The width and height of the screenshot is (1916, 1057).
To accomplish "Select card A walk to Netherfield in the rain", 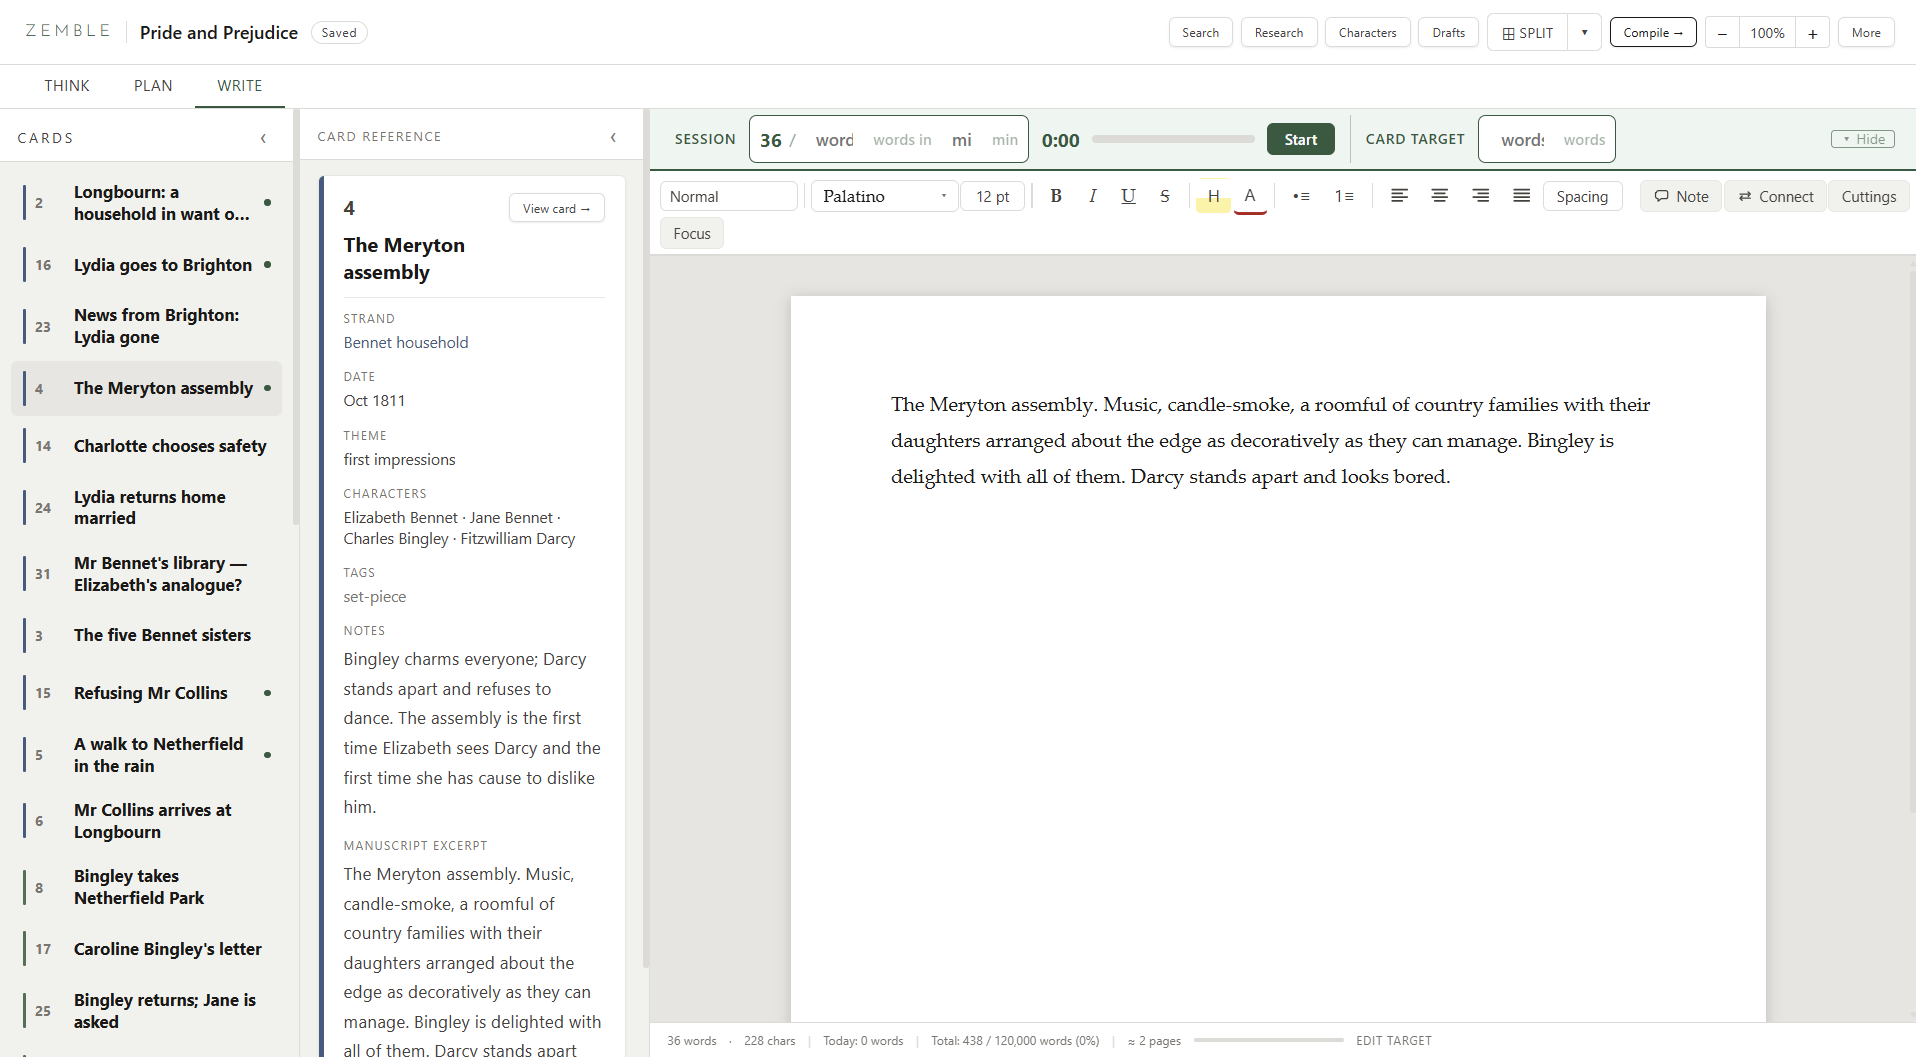I will coord(146,755).
